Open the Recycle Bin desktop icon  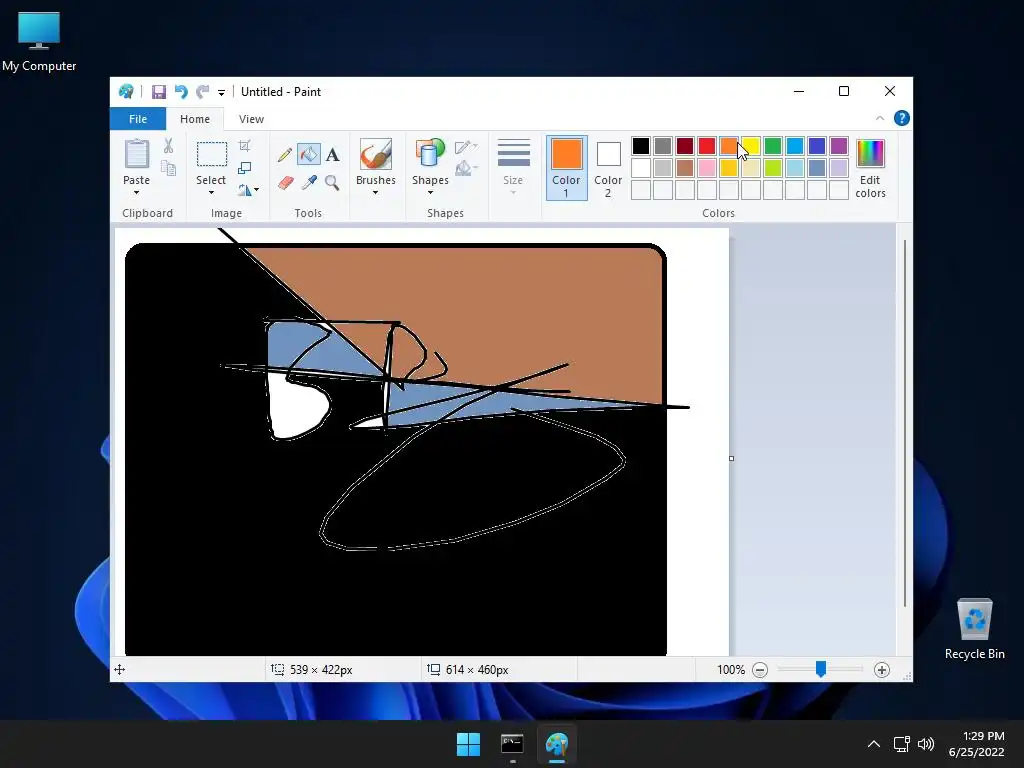coord(974,628)
